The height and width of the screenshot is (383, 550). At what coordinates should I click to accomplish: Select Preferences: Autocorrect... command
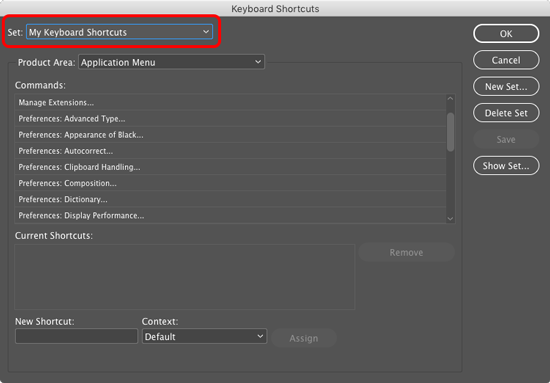pos(230,151)
